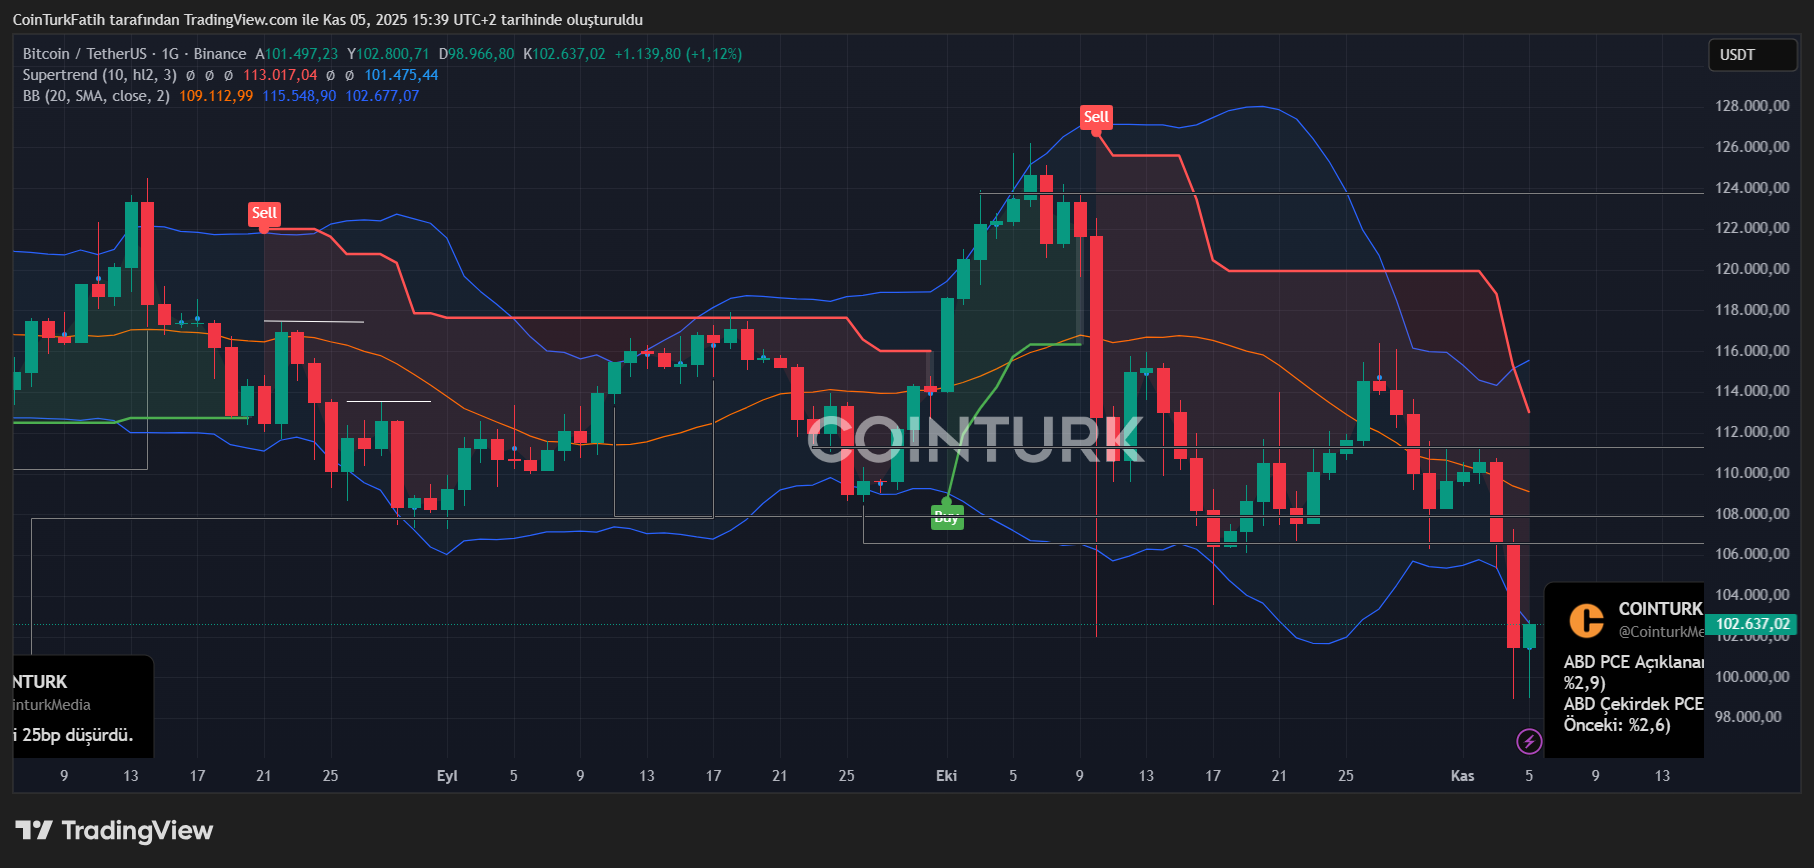Select the green Buy signal label

[x=947, y=518]
